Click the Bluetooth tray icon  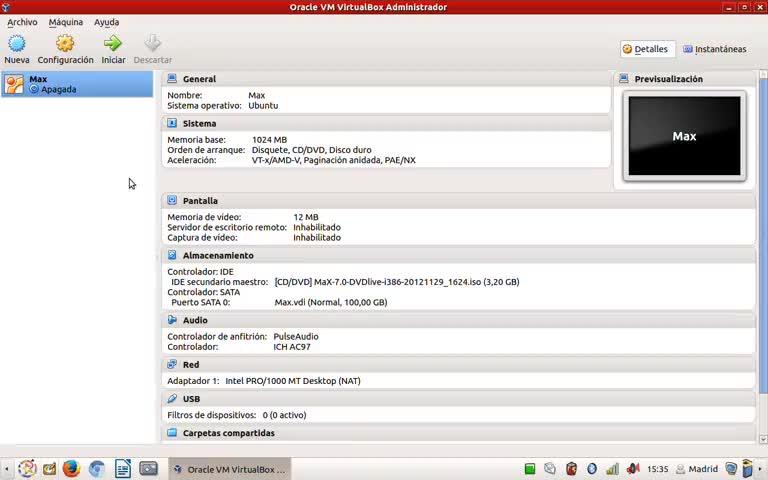tap(591, 468)
